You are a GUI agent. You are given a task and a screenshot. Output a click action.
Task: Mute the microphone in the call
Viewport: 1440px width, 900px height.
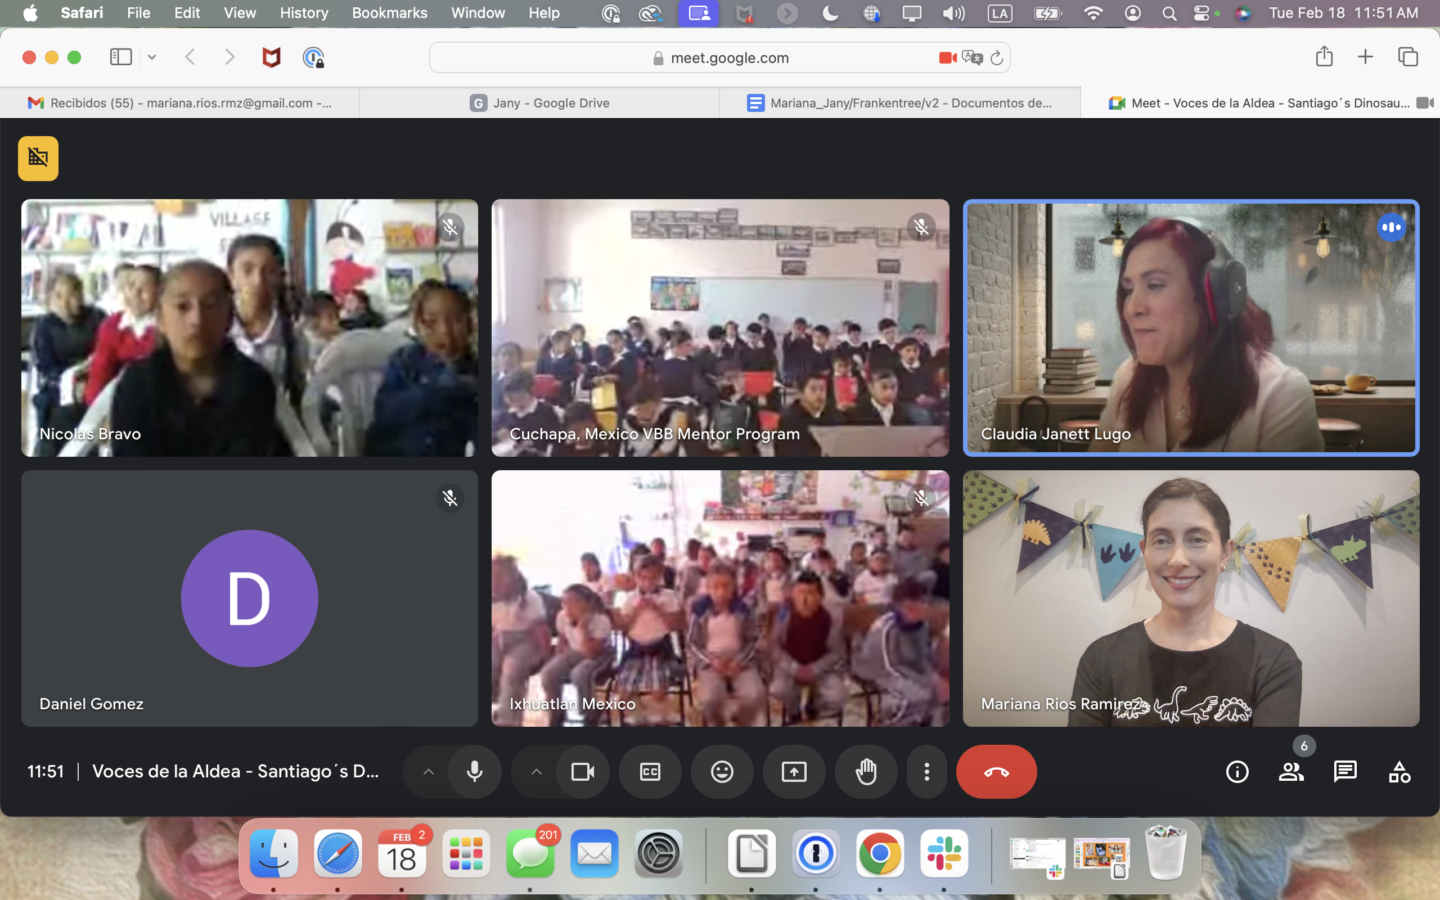(475, 772)
